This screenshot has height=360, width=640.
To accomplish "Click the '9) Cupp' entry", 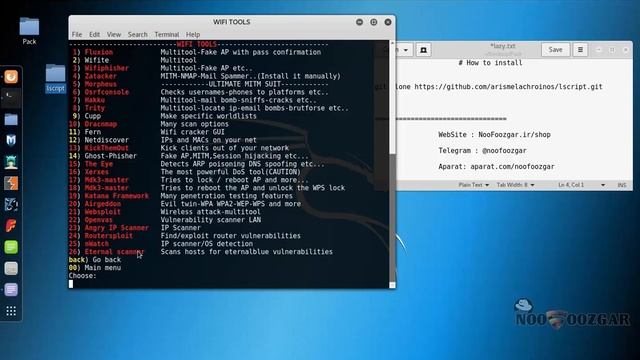I will click(x=87, y=116).
